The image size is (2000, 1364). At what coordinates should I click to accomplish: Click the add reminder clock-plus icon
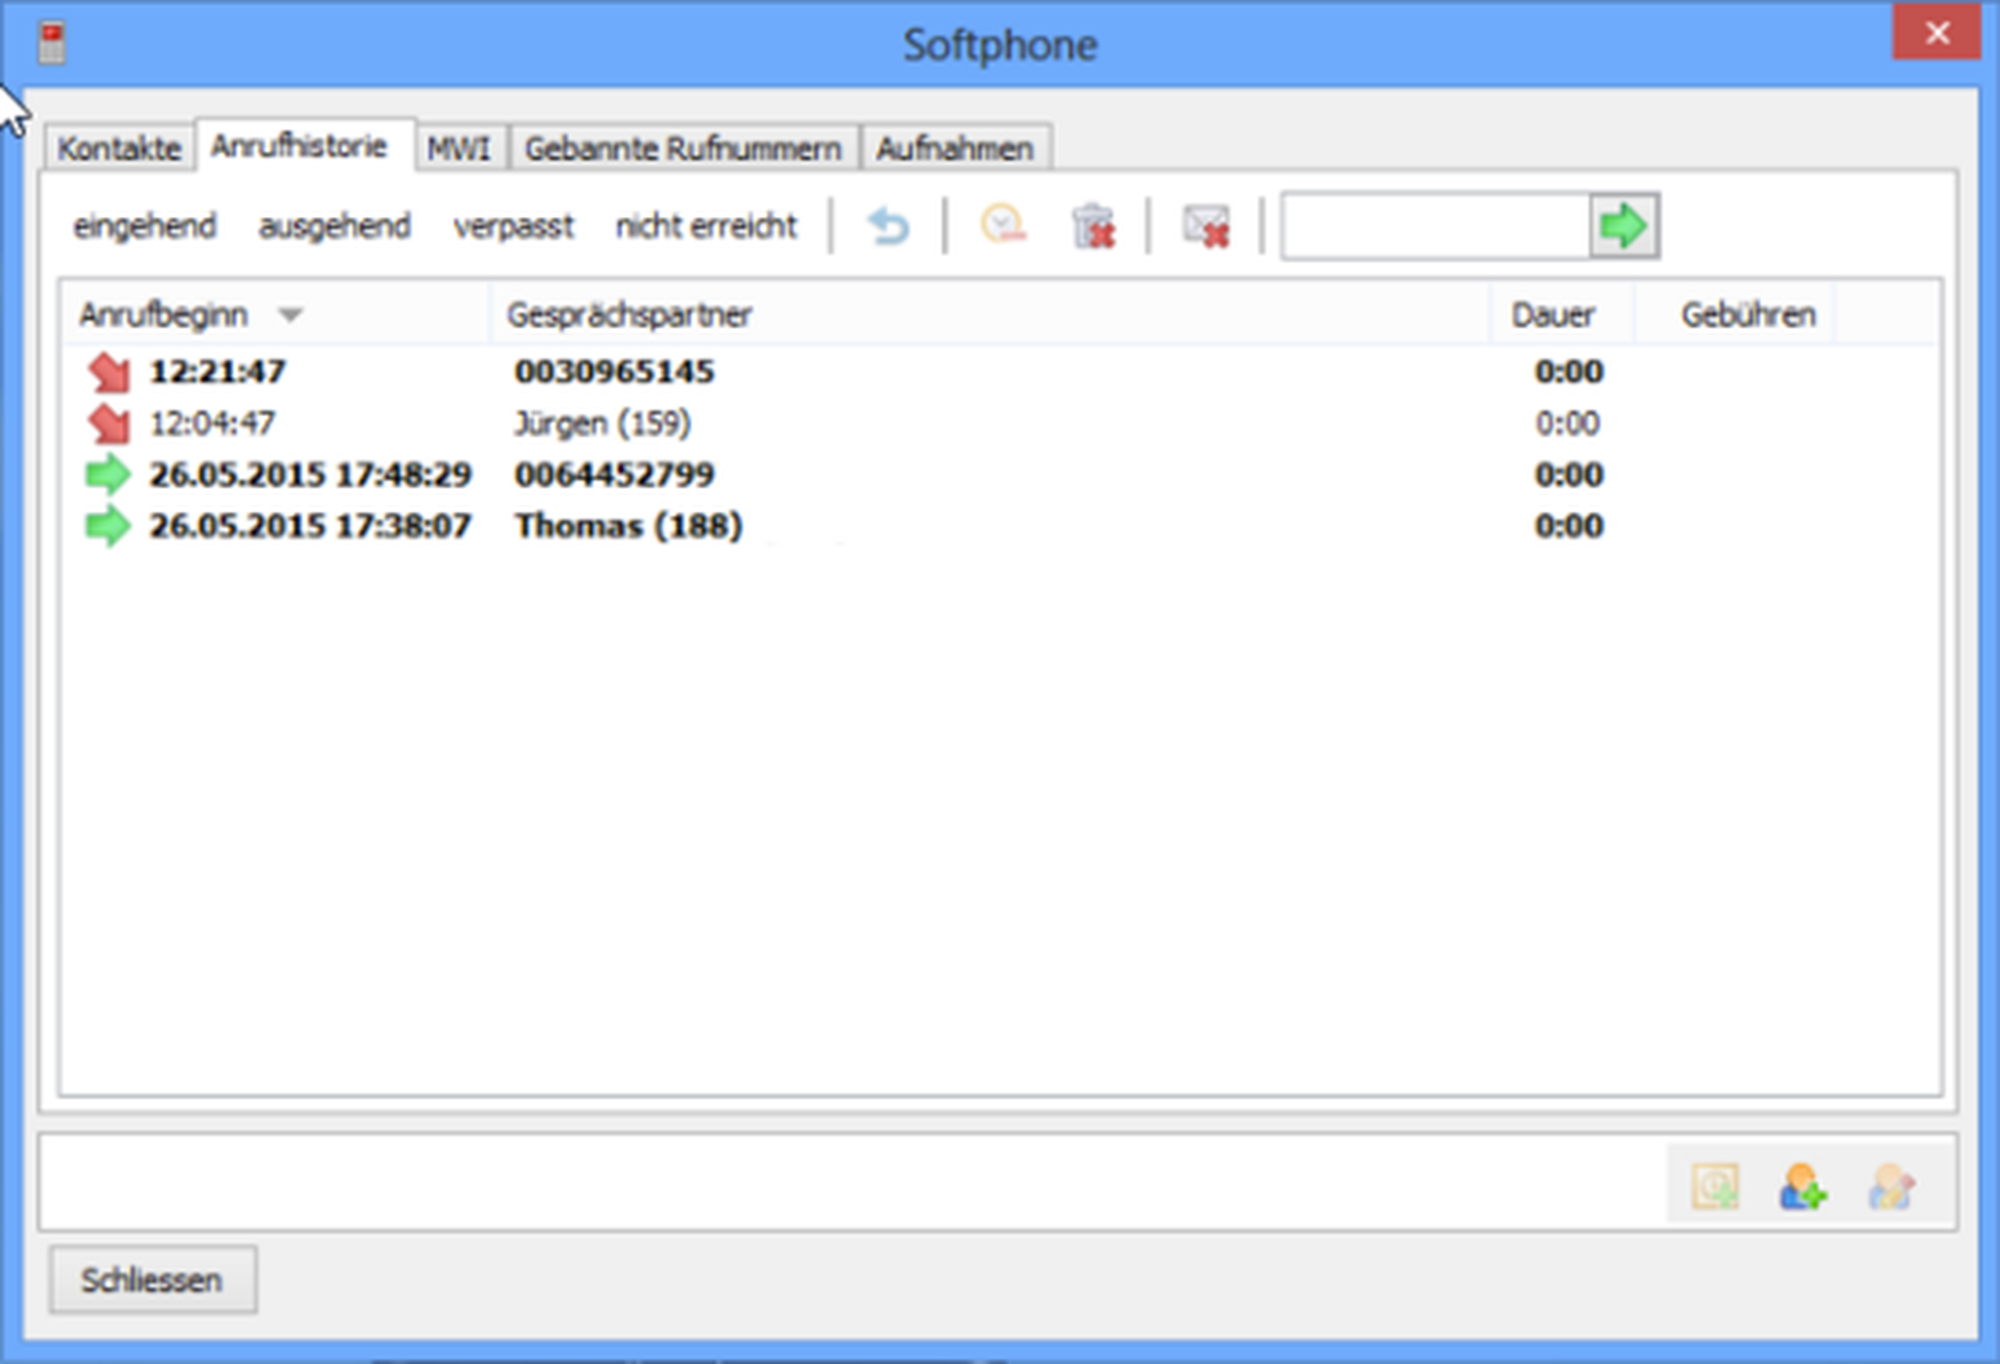[1715, 1187]
